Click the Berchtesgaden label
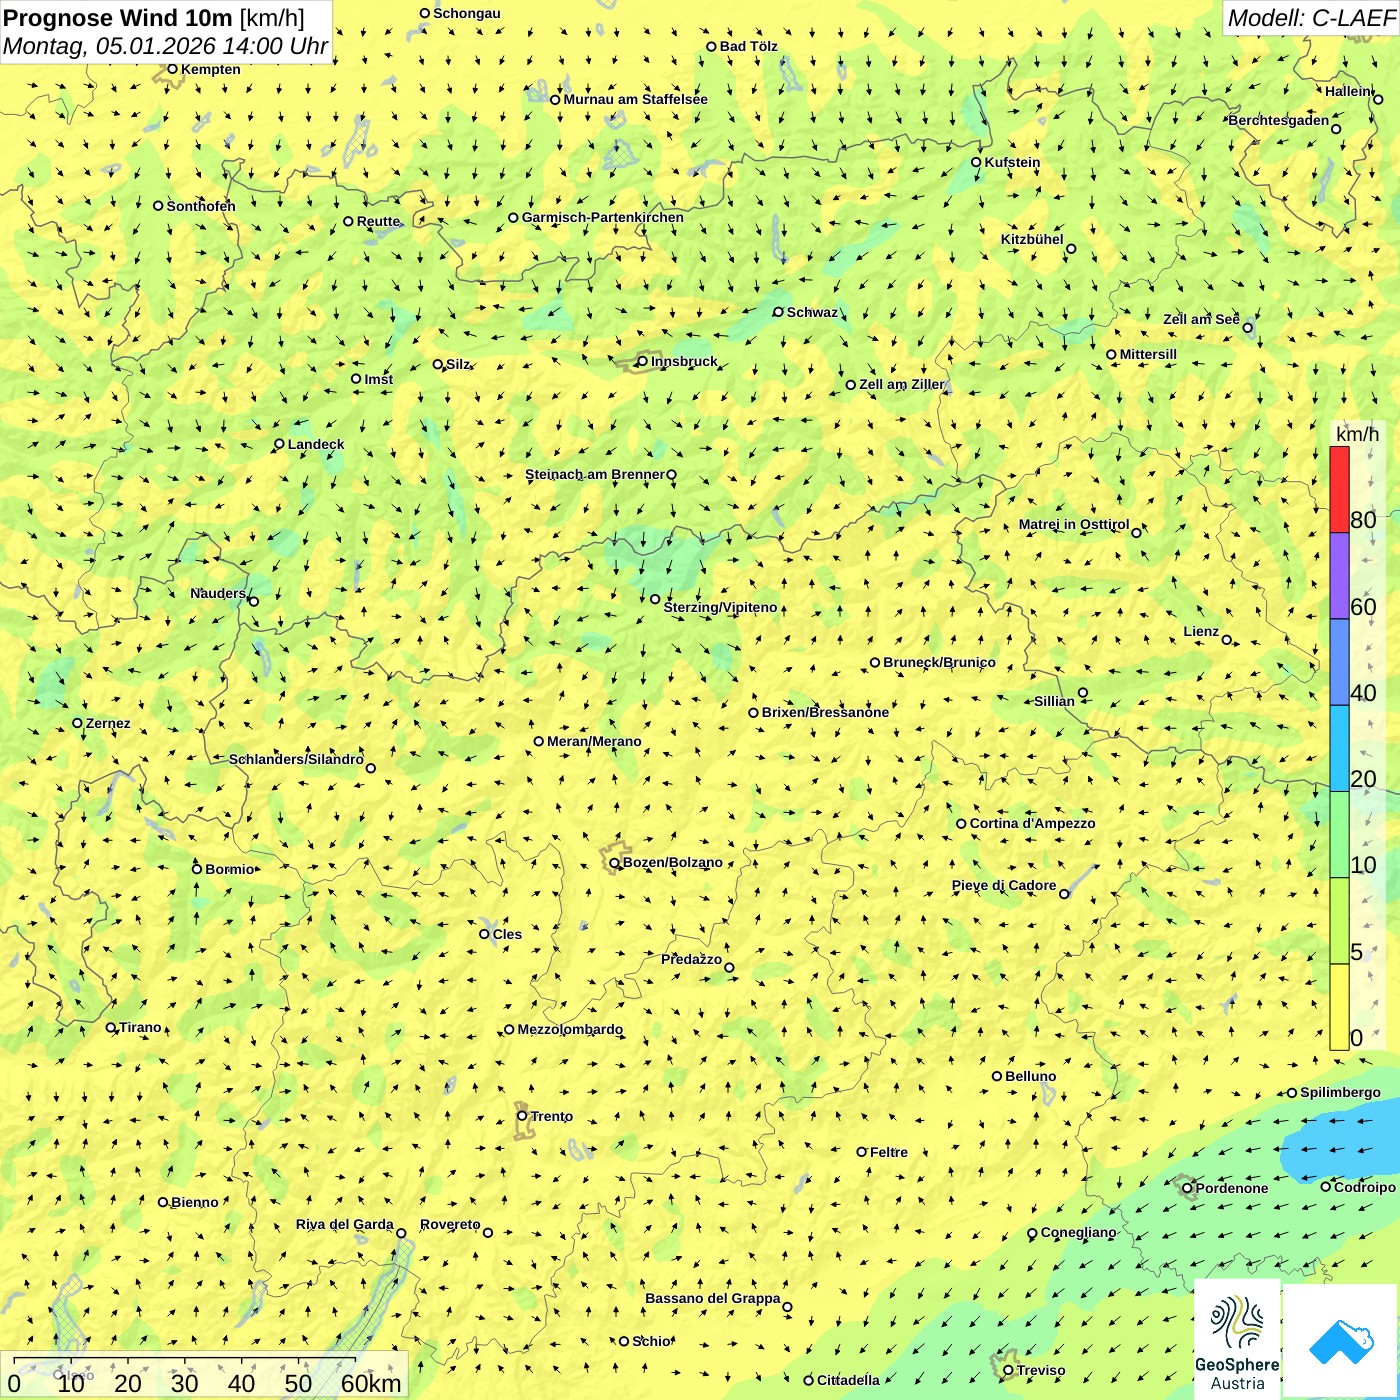Image resolution: width=1400 pixels, height=1400 pixels. tap(1279, 120)
